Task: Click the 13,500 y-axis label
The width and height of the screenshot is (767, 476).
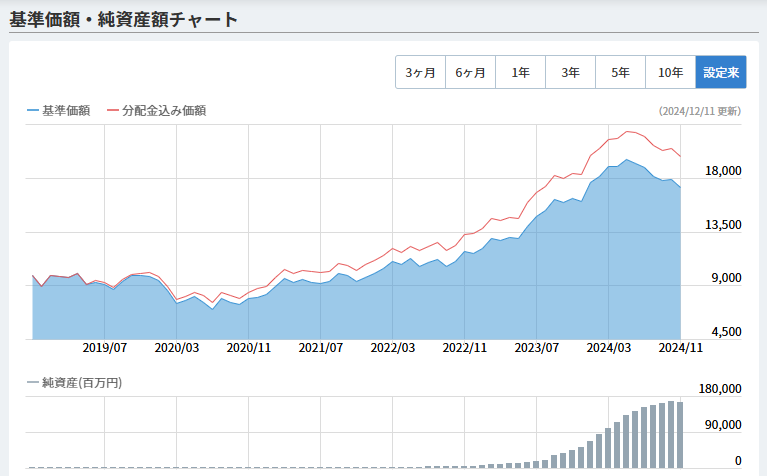Action: pyautogui.click(x=723, y=225)
